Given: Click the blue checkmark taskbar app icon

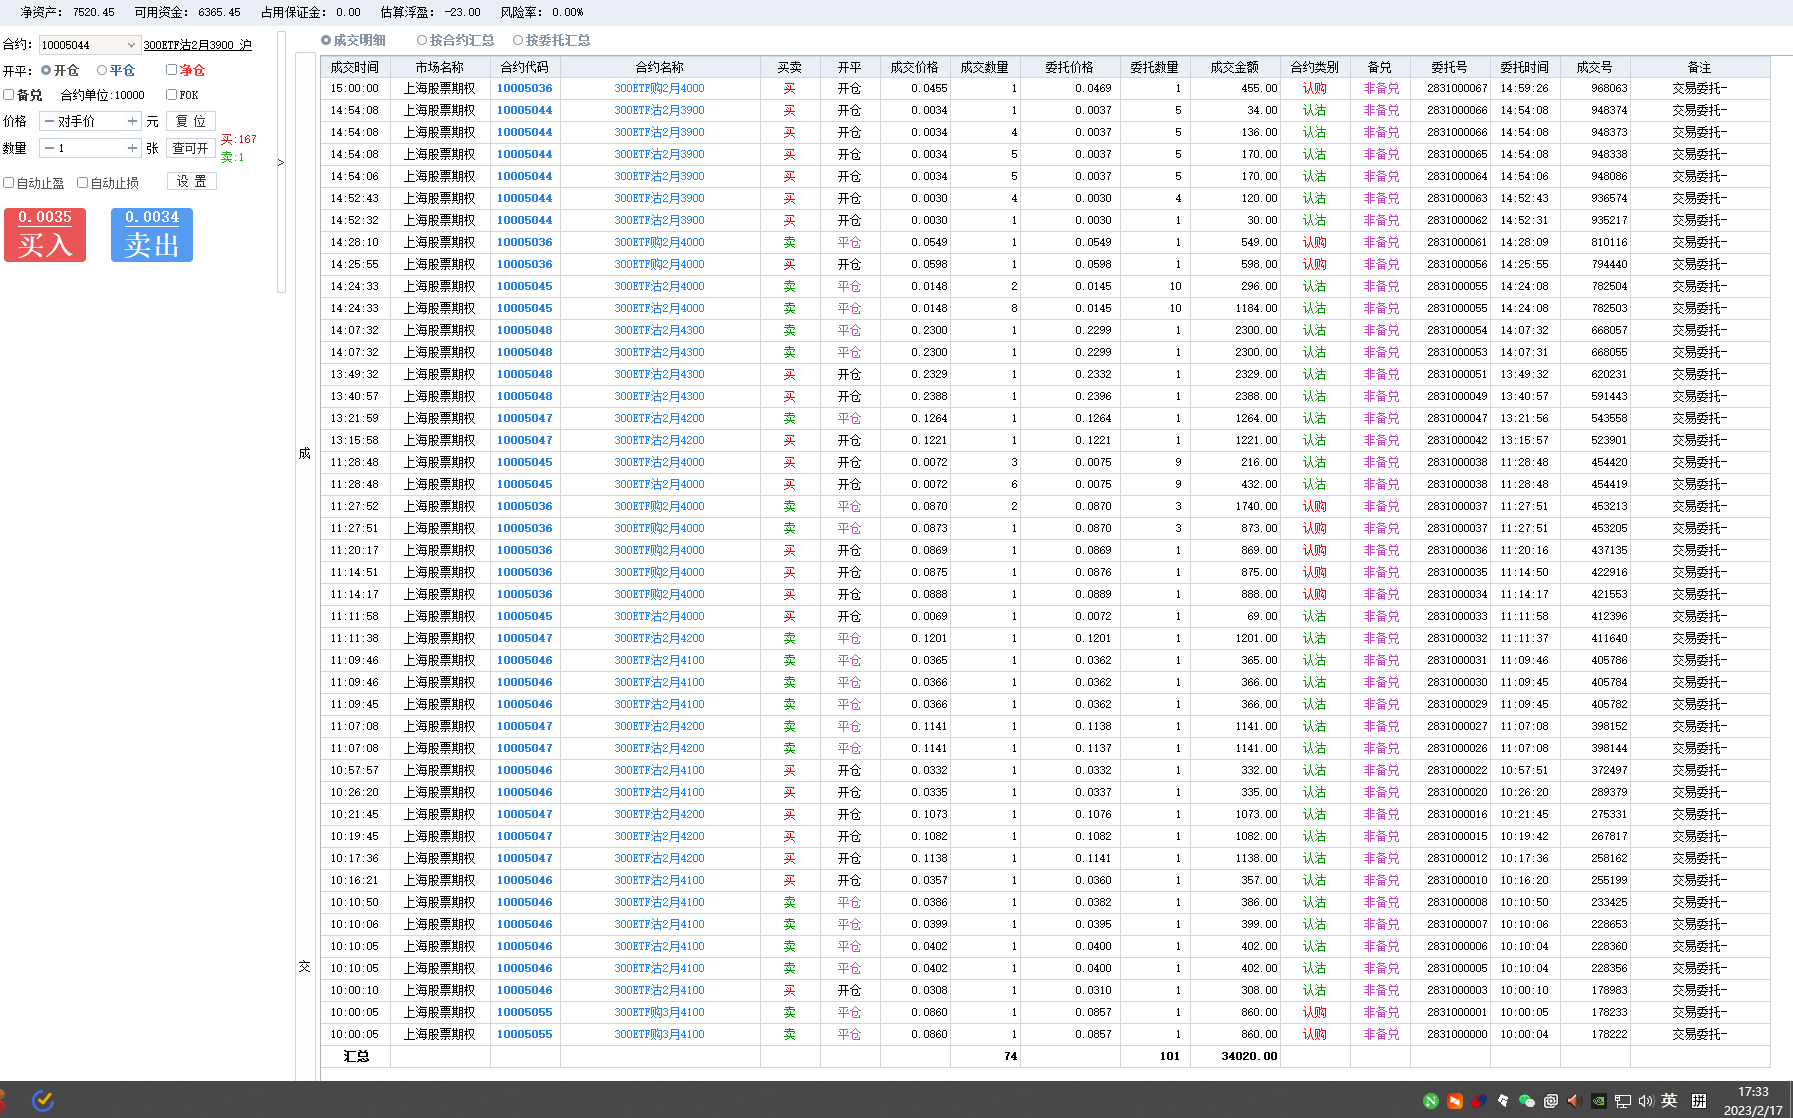Looking at the screenshot, I should pyautogui.click(x=42, y=1100).
